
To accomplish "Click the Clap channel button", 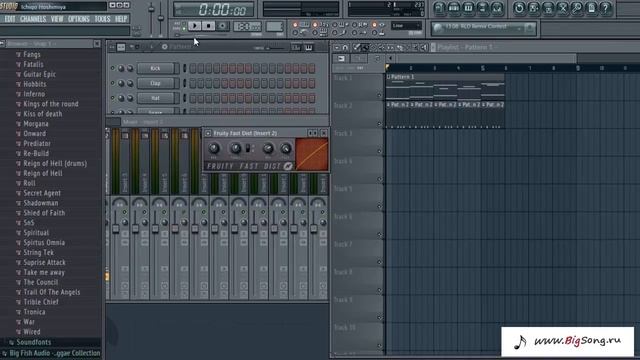I will [x=156, y=83].
